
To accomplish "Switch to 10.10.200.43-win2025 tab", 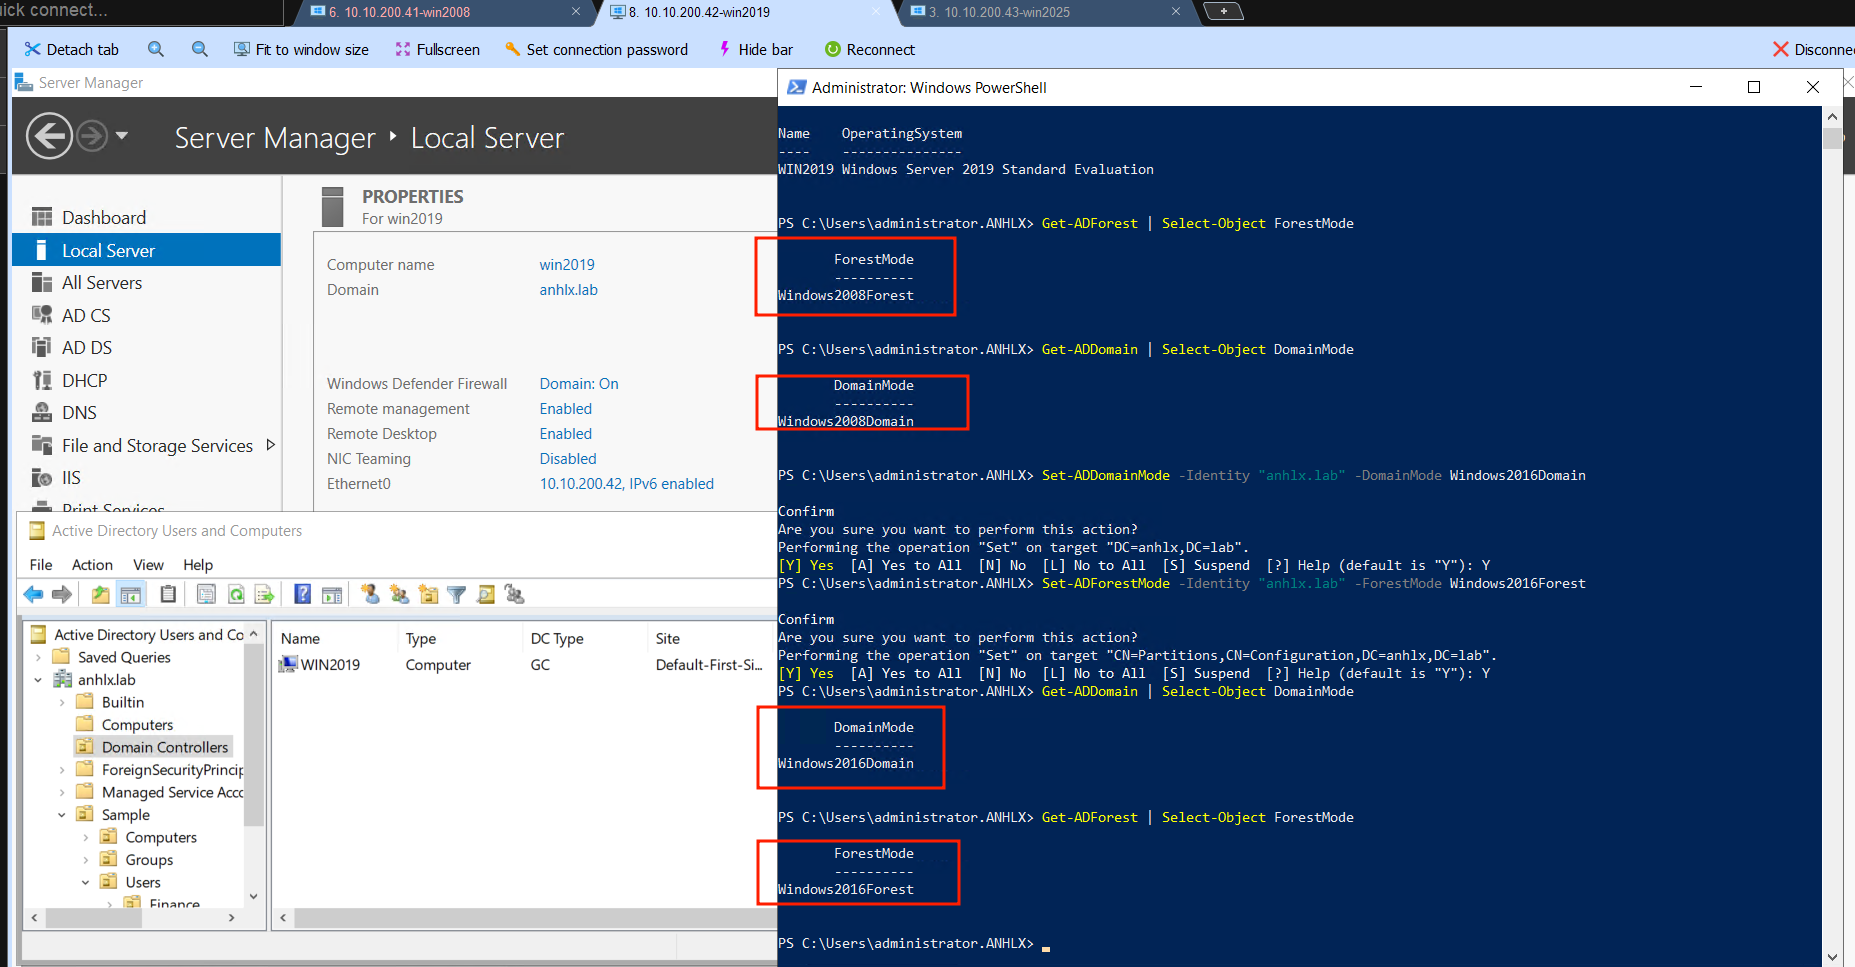I will tap(1045, 12).
